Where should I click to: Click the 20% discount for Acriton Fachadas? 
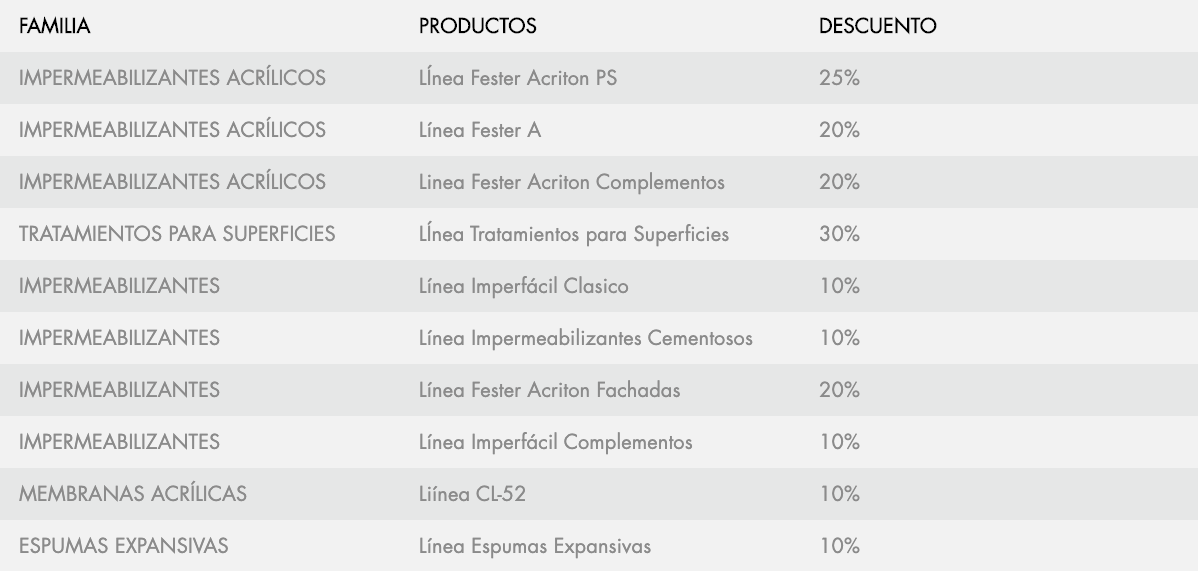(x=839, y=390)
